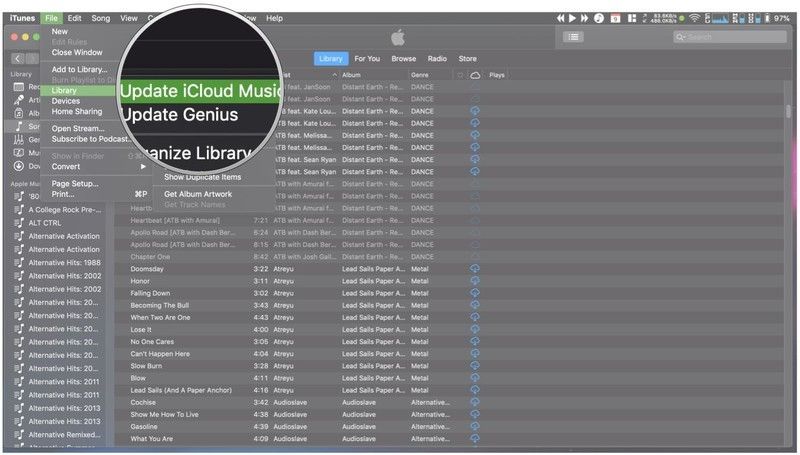Open the View menu
The height and width of the screenshot is (455, 800).
(129, 18)
